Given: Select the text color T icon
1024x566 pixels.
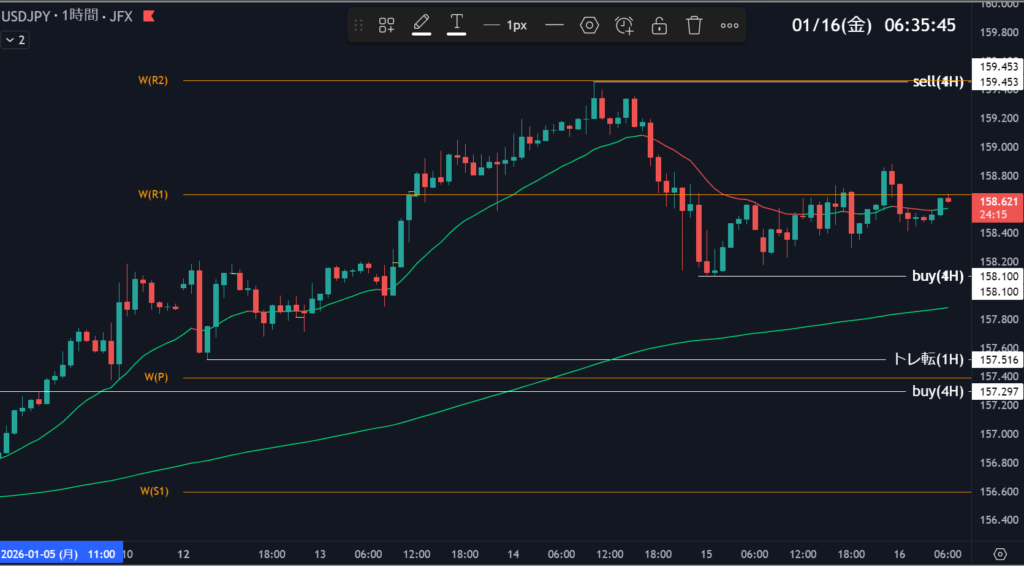Looking at the screenshot, I should pyautogui.click(x=457, y=25).
